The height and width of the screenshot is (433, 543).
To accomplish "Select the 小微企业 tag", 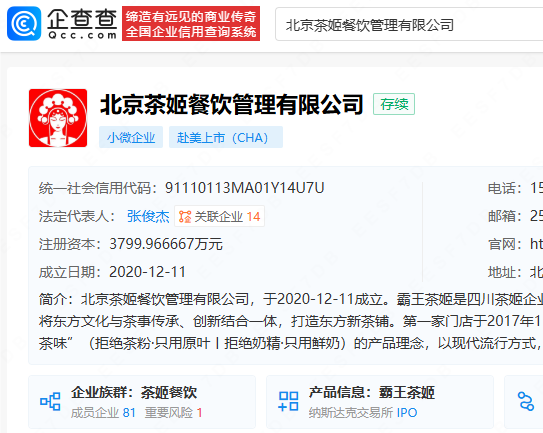I will 131,137.
